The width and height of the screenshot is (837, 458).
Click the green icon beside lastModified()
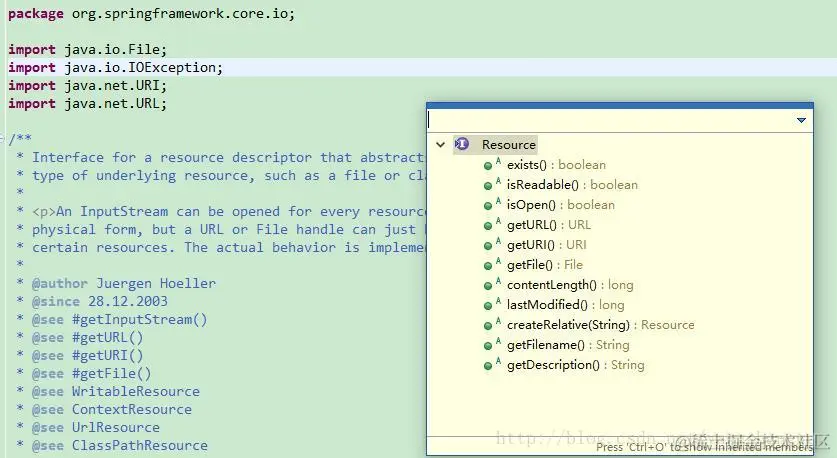coord(488,306)
